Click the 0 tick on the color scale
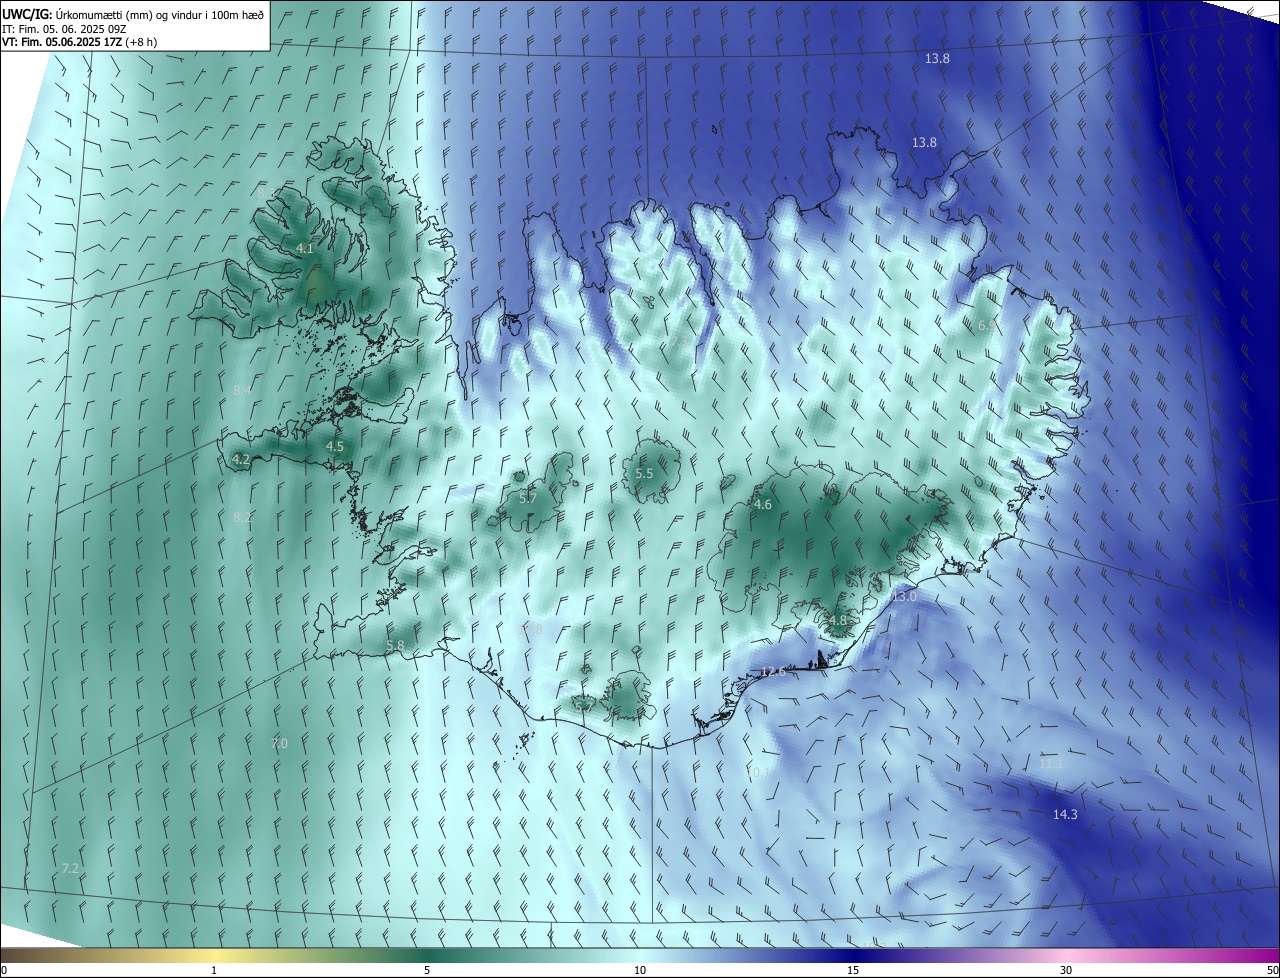Viewport: 1280px width, 978px height. (x=4, y=970)
